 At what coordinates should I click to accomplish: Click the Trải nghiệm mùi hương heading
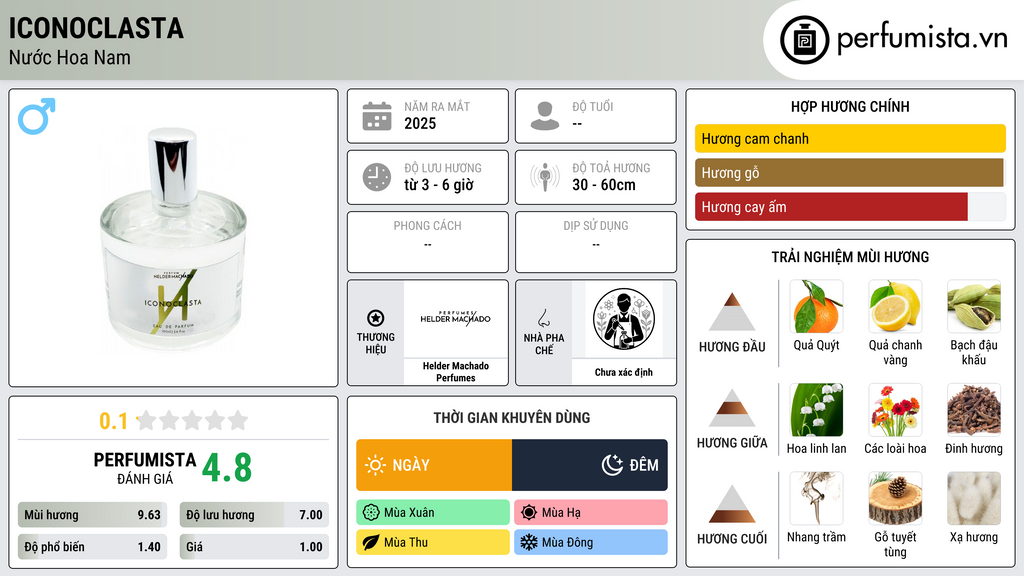pyautogui.click(x=850, y=257)
